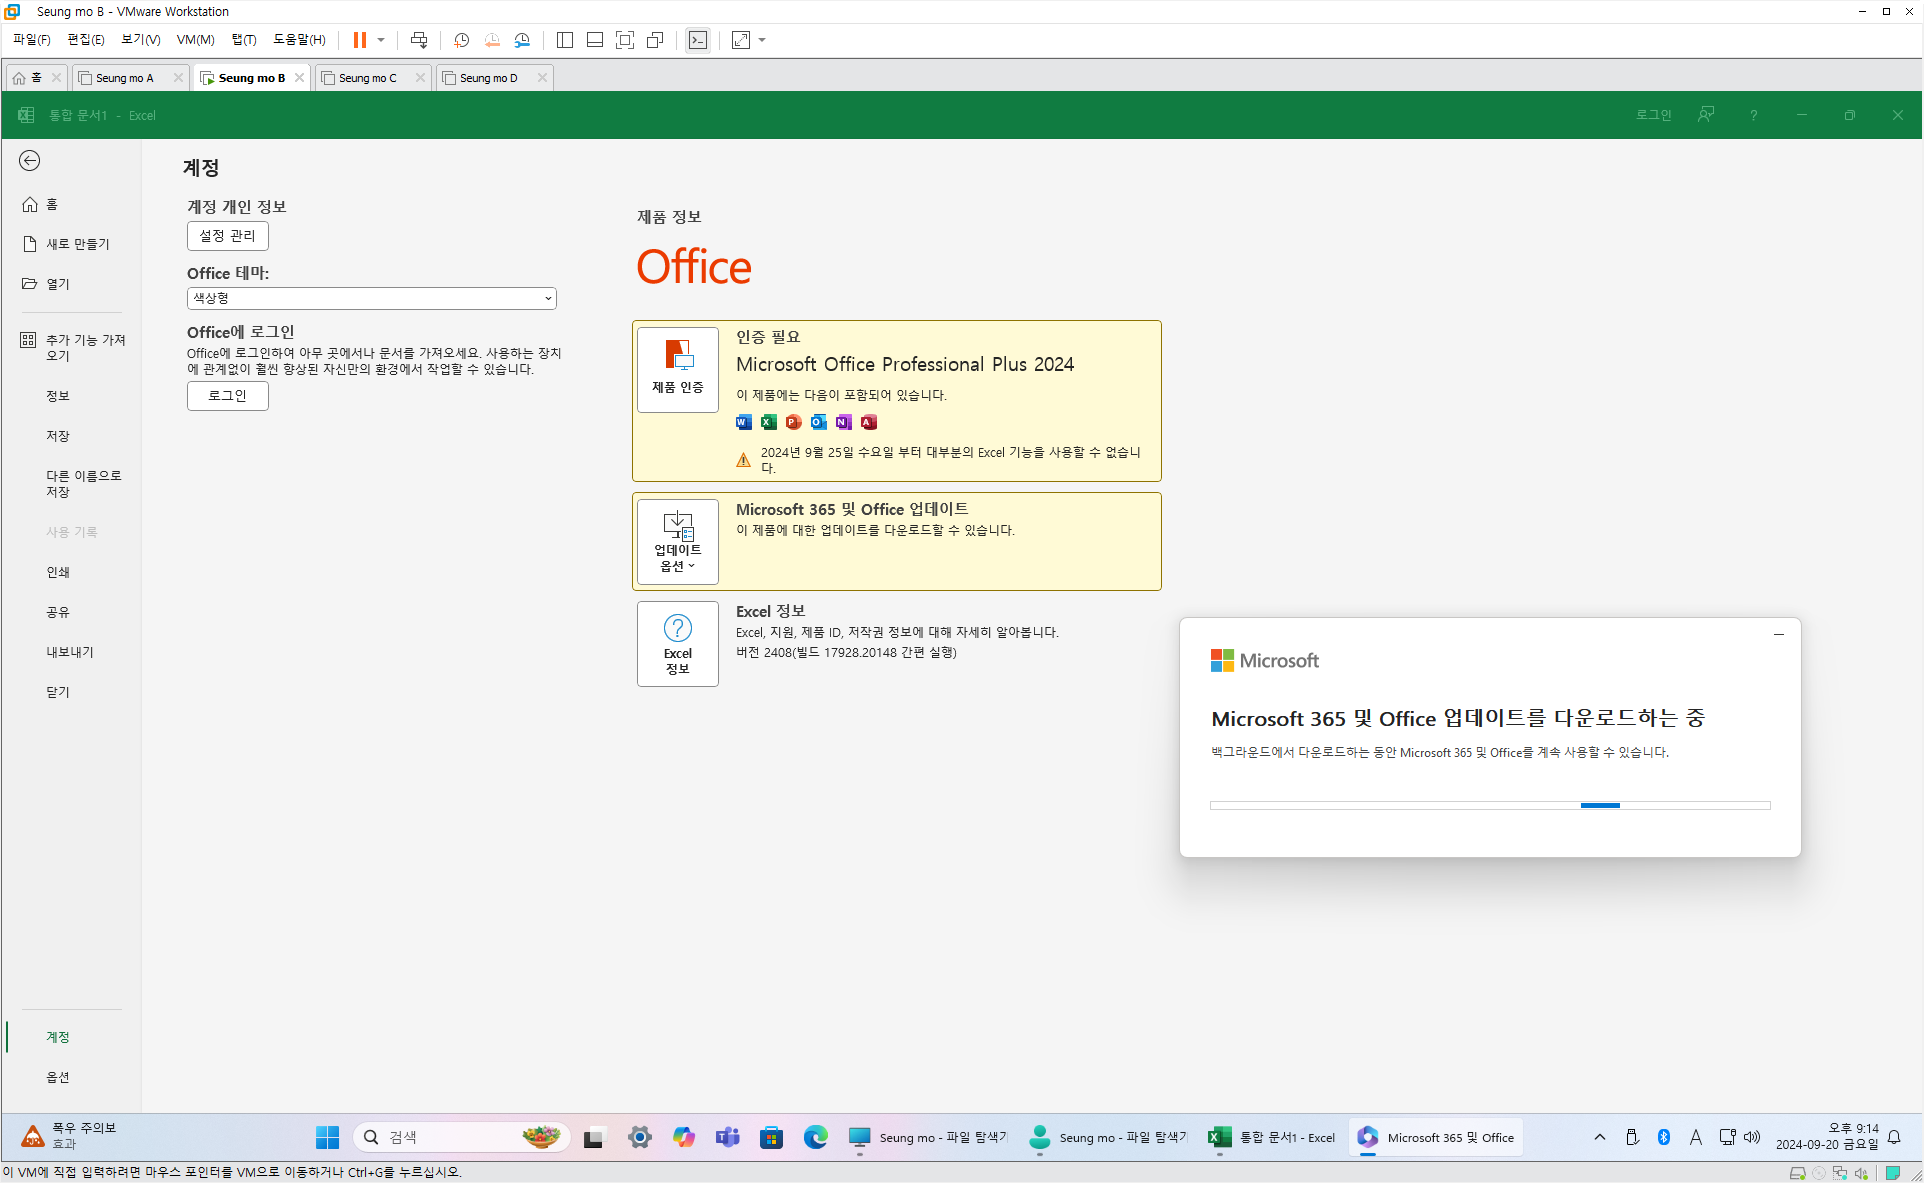This screenshot has width=1924, height=1183.
Task: Expand the dropdown arrow beside pause button
Action: tap(381, 40)
